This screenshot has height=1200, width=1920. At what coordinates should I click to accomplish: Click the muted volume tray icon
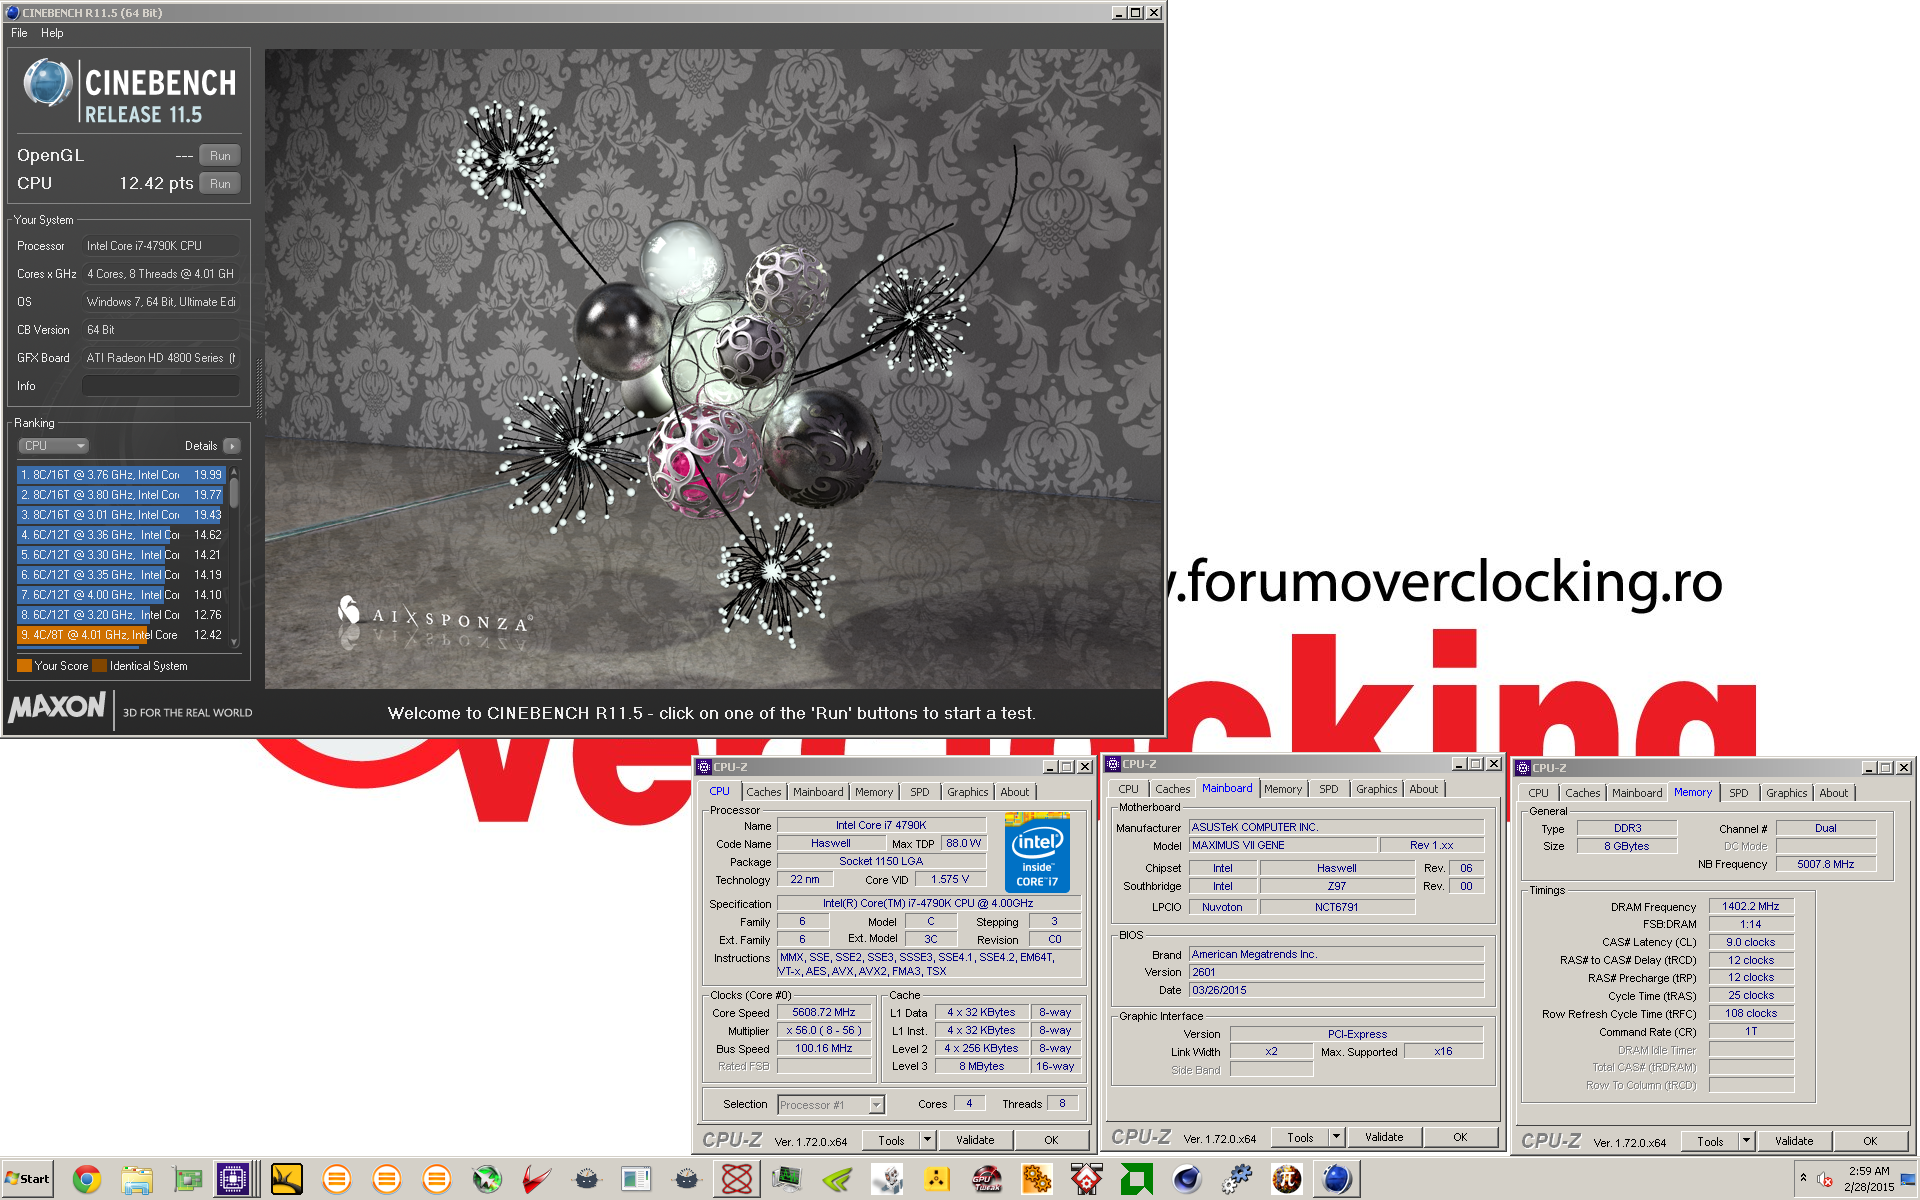click(1825, 1179)
